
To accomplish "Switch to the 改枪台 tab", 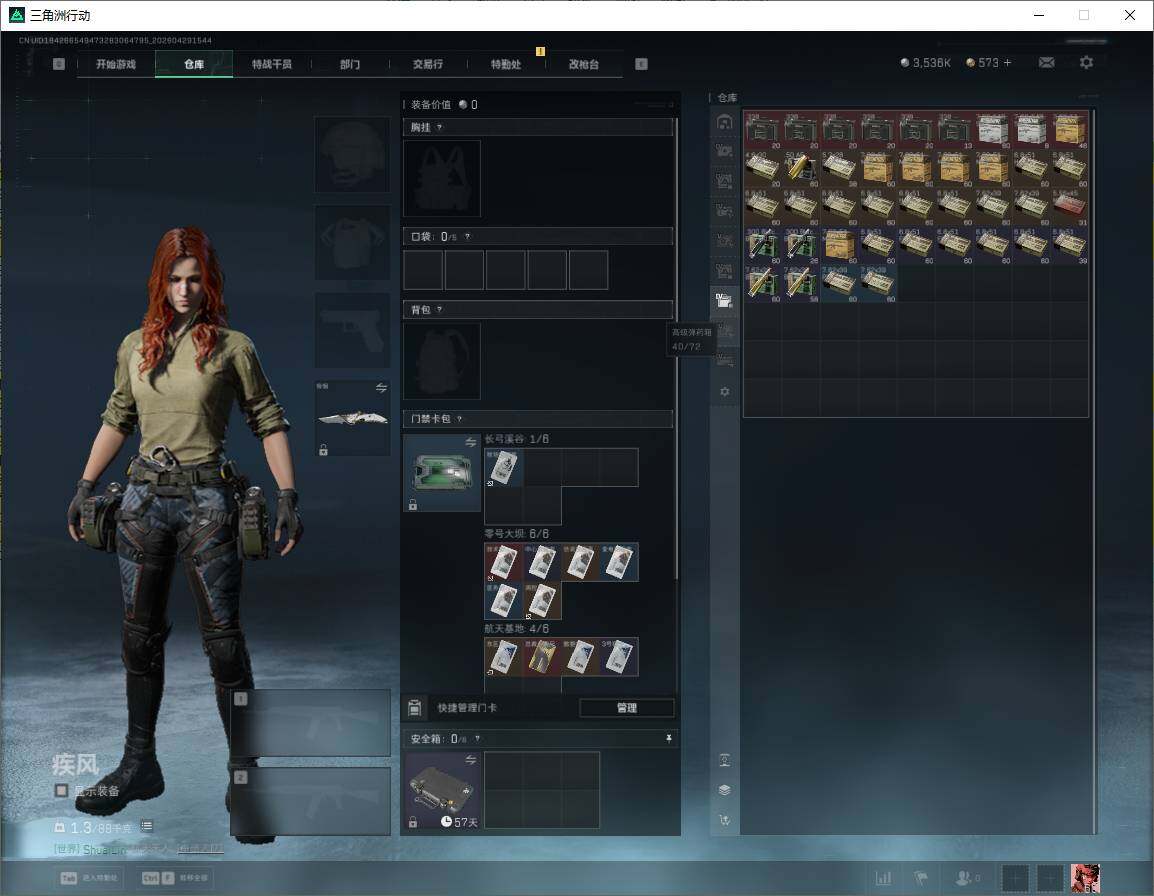I will (584, 64).
